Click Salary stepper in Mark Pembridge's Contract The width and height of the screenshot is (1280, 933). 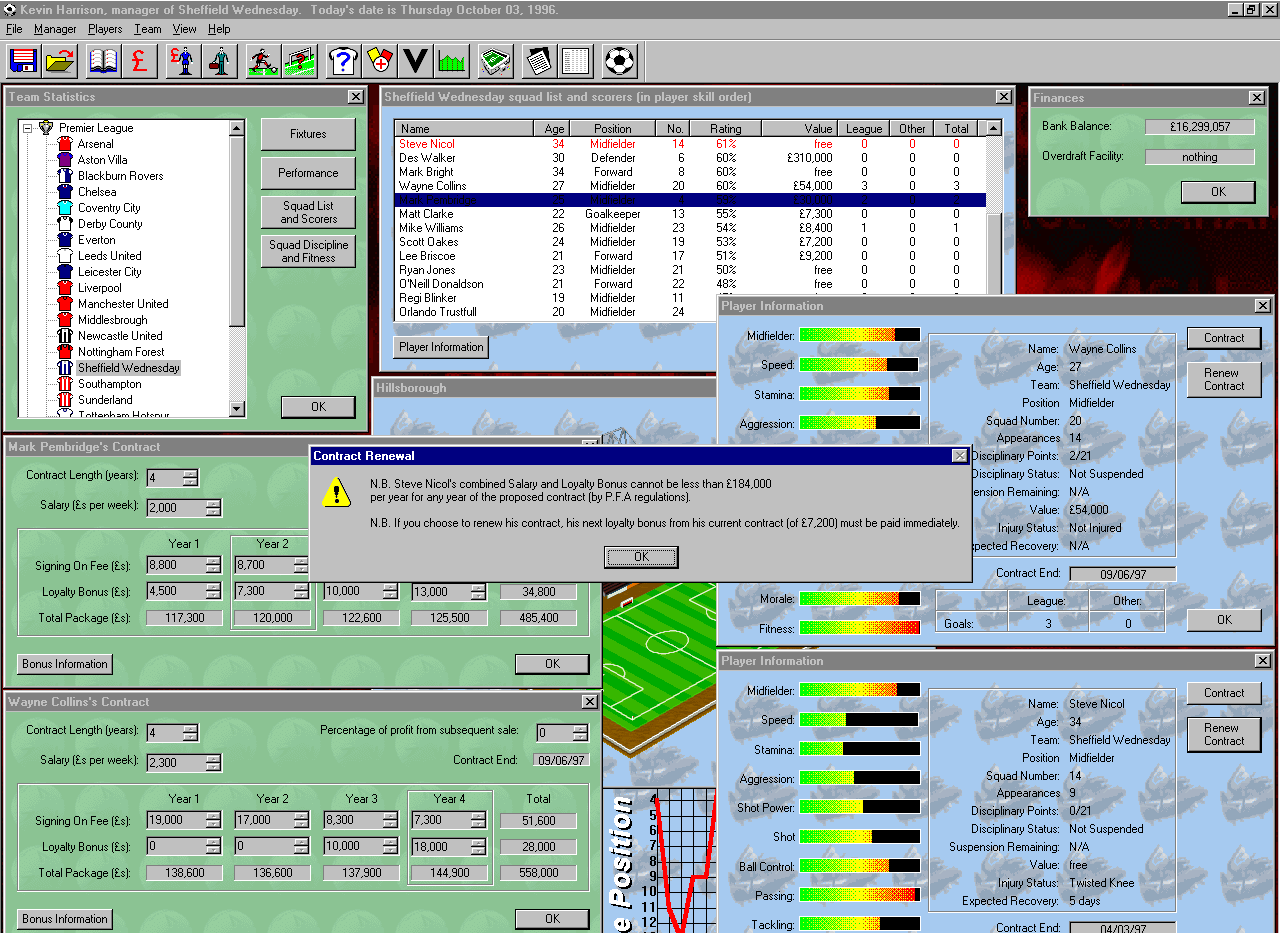213,507
